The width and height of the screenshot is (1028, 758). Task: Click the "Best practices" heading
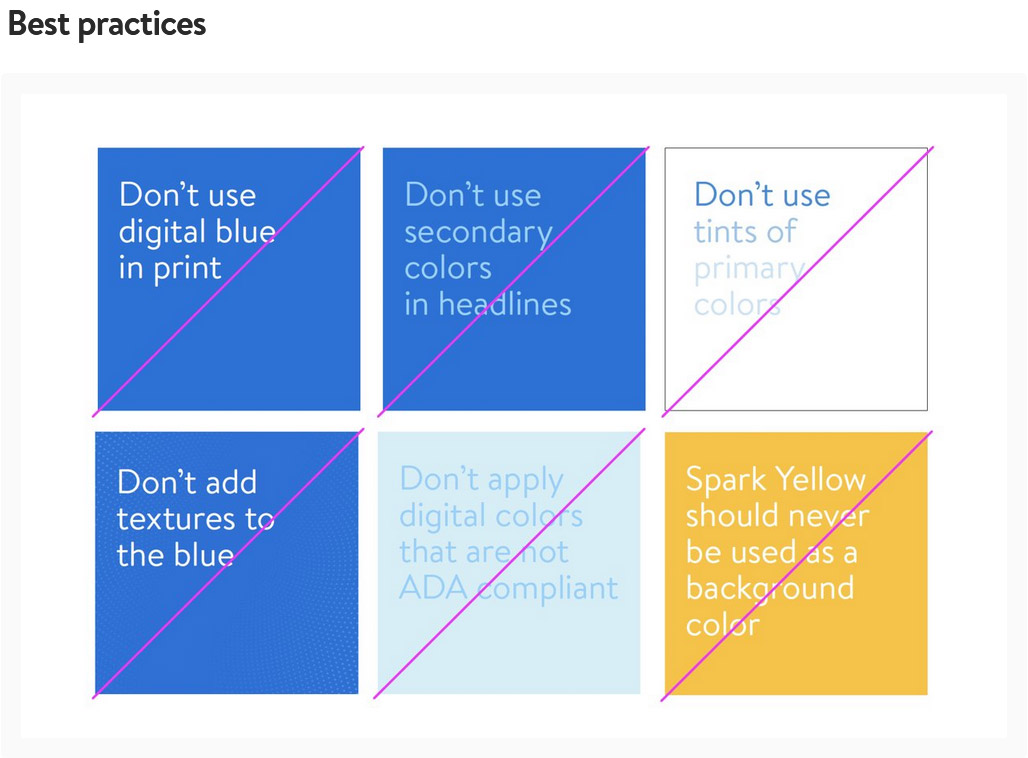[x=107, y=24]
